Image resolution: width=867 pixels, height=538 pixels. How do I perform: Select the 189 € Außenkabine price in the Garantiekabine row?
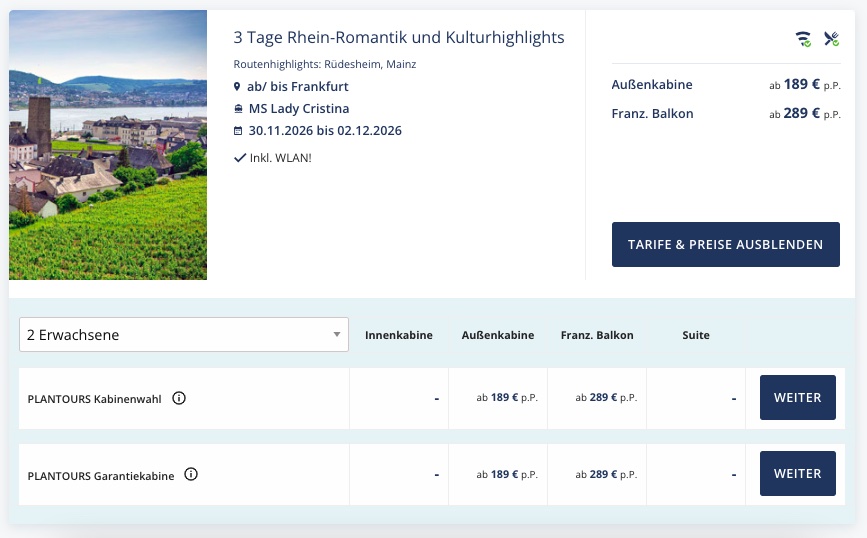click(507, 474)
